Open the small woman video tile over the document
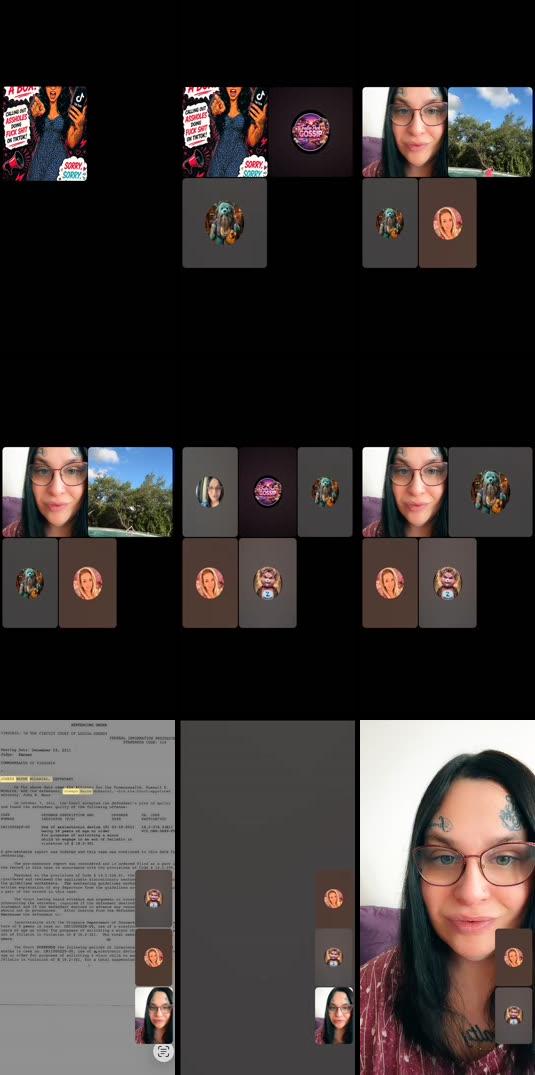Viewport: 535px width, 1075px height. 154,1015
